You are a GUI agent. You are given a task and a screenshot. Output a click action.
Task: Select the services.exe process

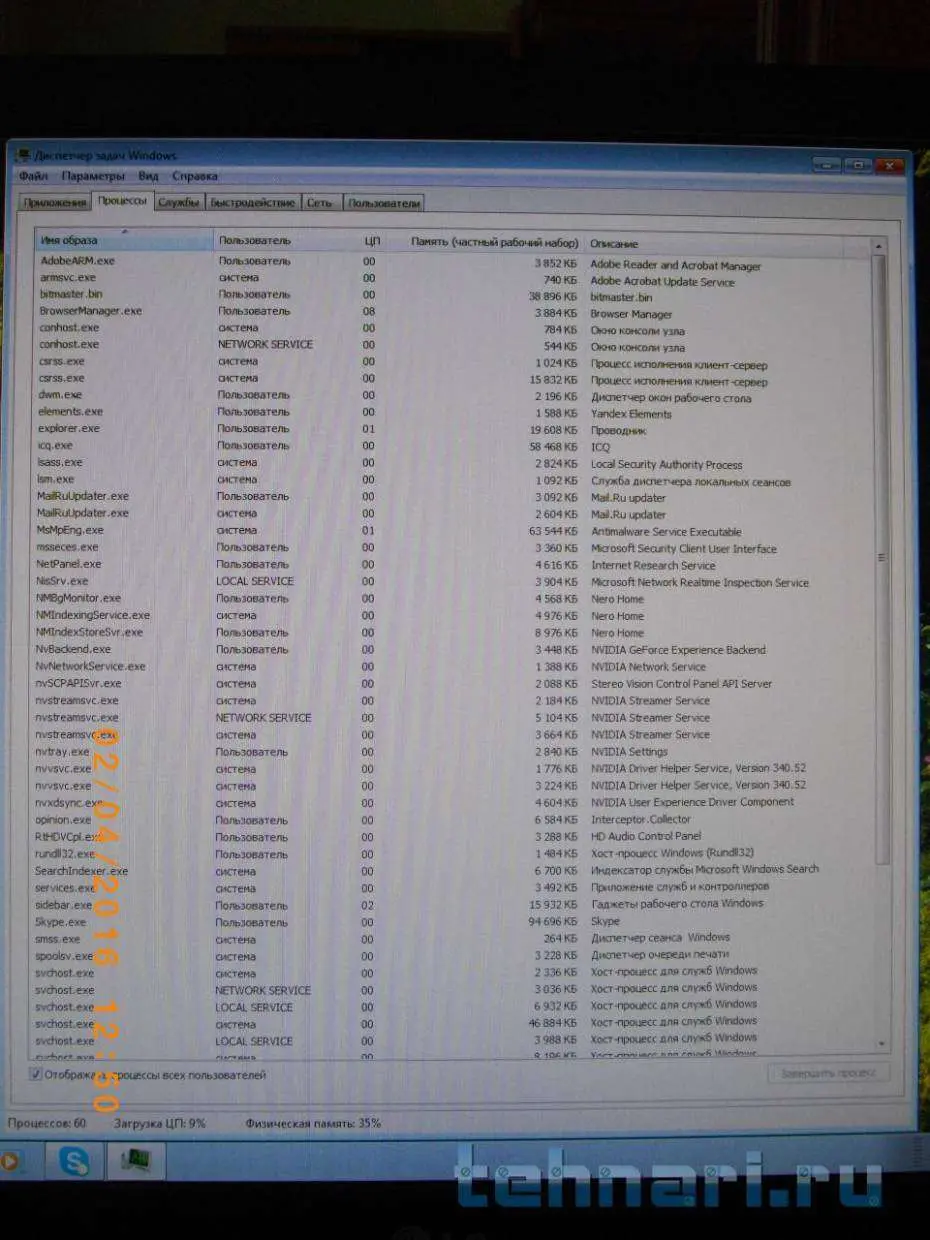[453, 888]
